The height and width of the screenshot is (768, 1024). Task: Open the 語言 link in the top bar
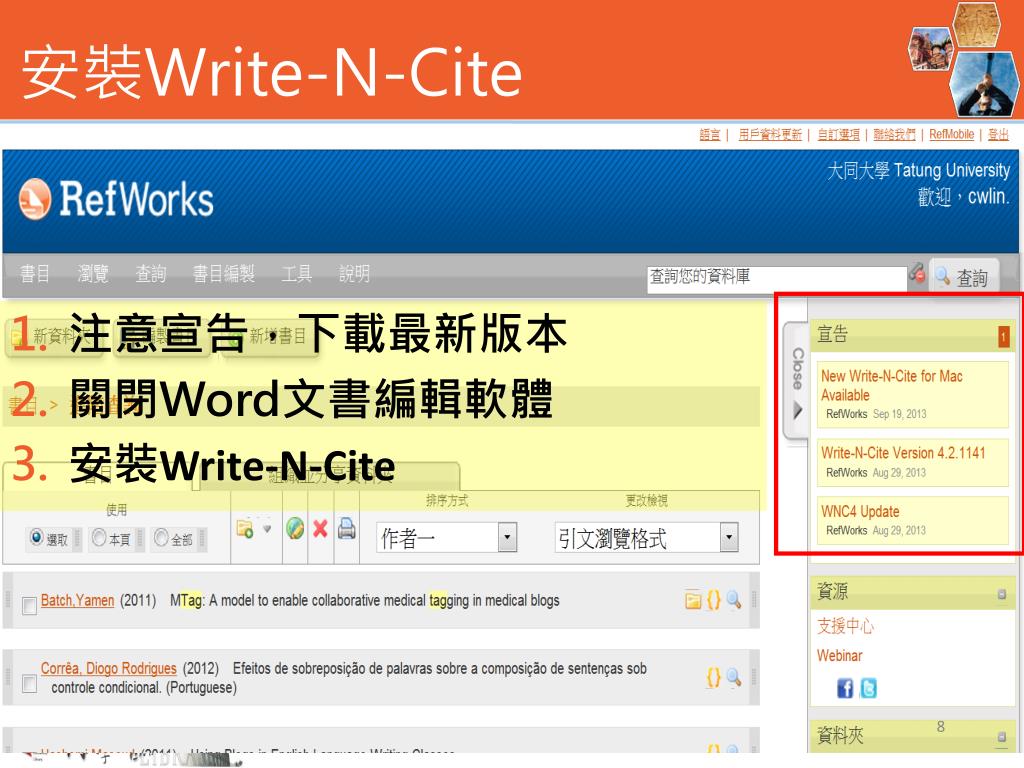point(710,135)
